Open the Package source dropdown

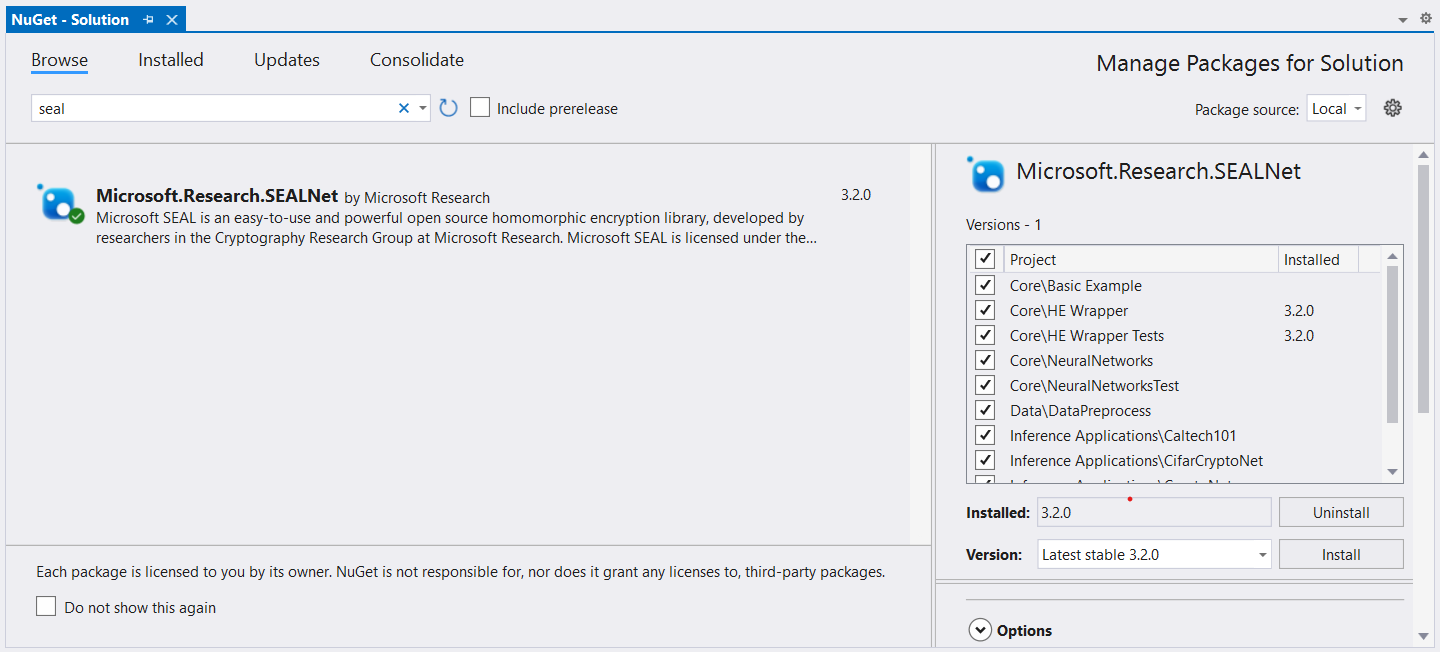1336,108
